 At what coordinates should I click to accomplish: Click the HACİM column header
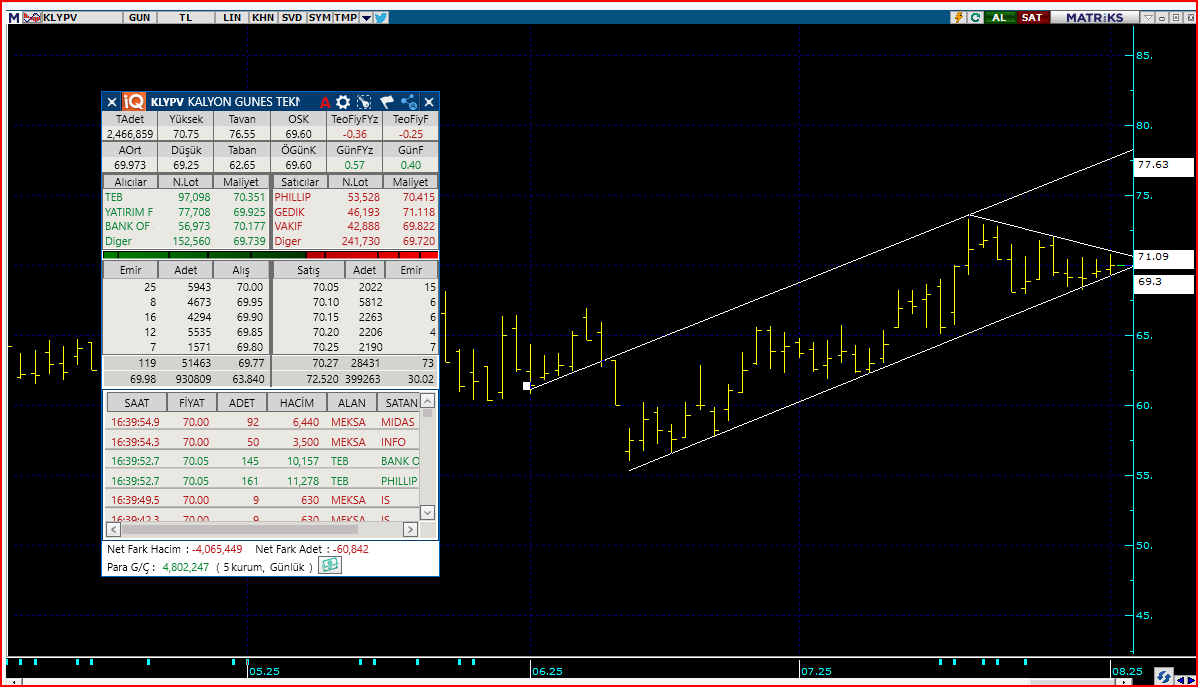296,403
